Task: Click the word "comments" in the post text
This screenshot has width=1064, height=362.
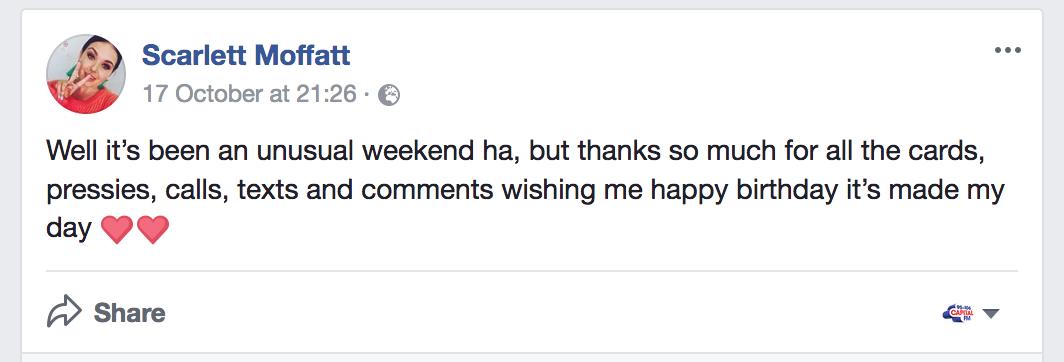Action: click(x=427, y=191)
